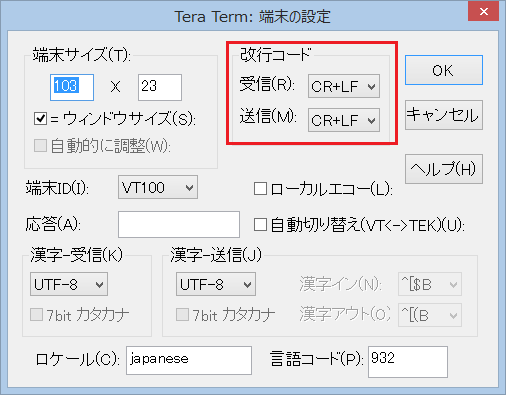Toggle 7bit カタカナ under 漢字-受信

tap(36, 315)
